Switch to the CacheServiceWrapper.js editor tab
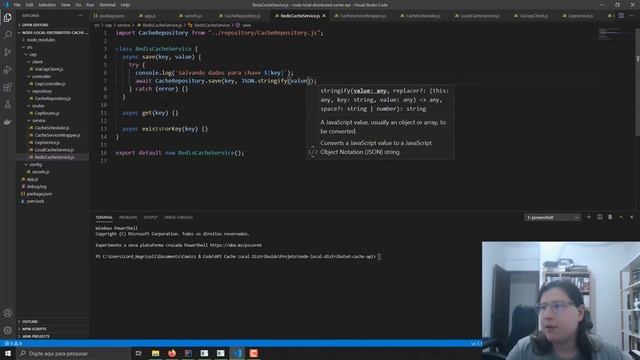The height and width of the screenshot is (360, 640). (363, 16)
